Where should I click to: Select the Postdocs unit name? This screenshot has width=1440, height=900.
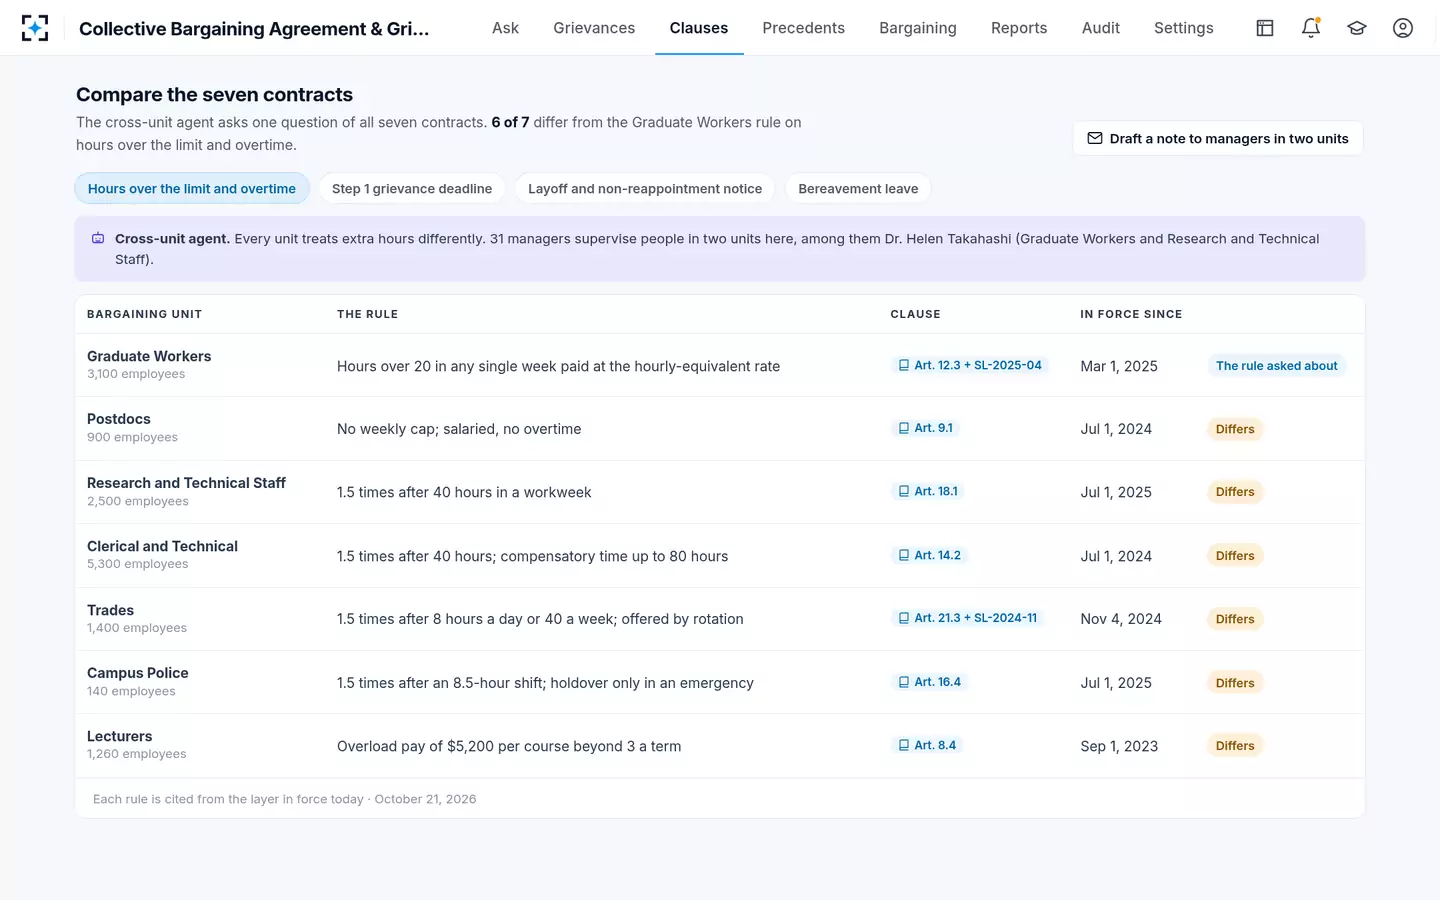119,419
